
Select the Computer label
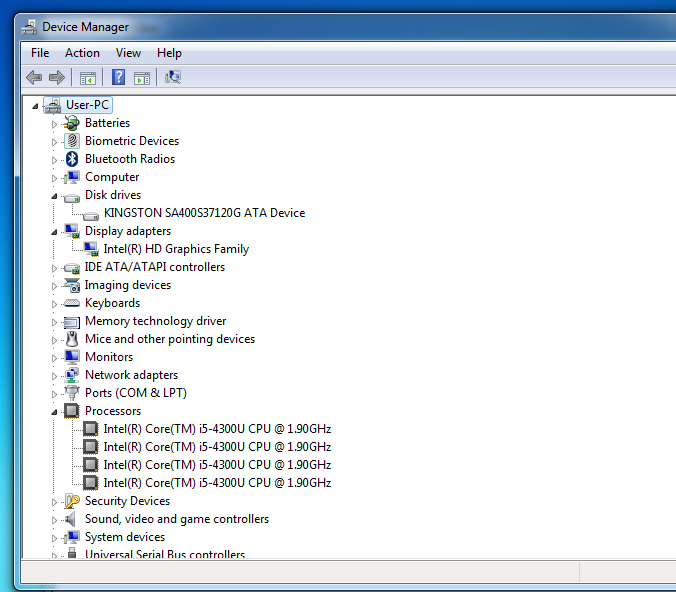[x=112, y=177]
